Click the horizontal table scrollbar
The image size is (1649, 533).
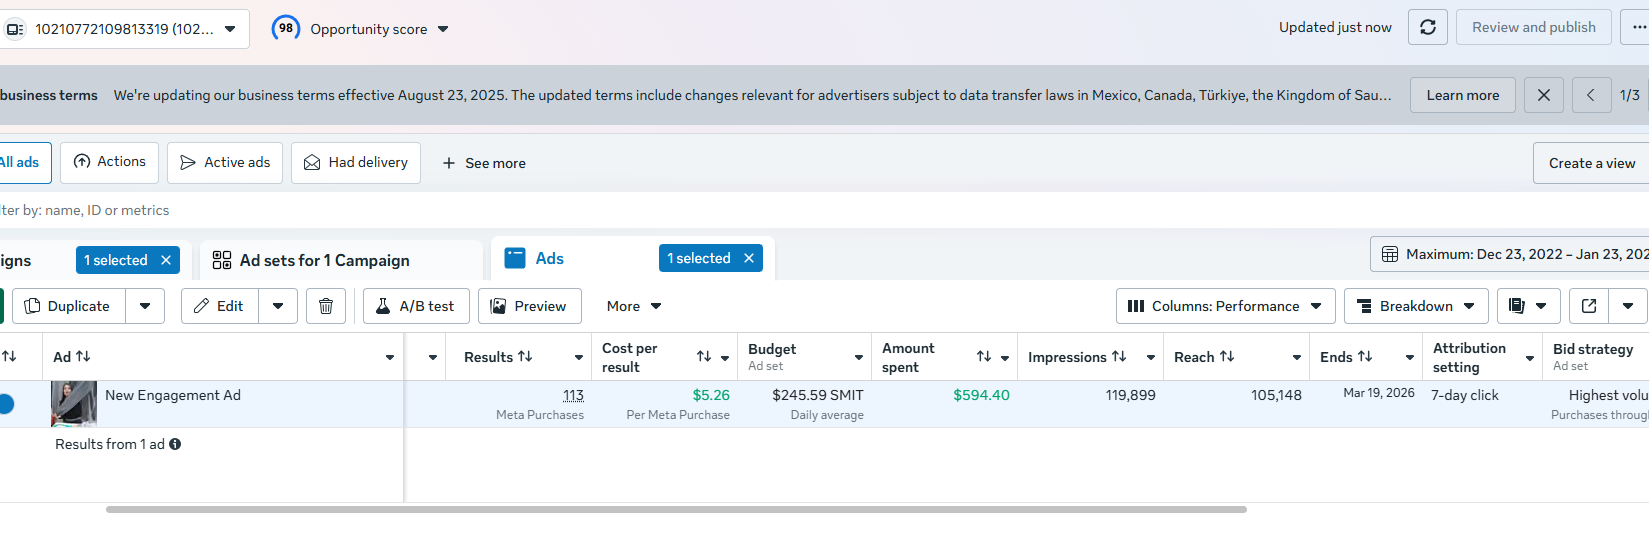click(676, 509)
